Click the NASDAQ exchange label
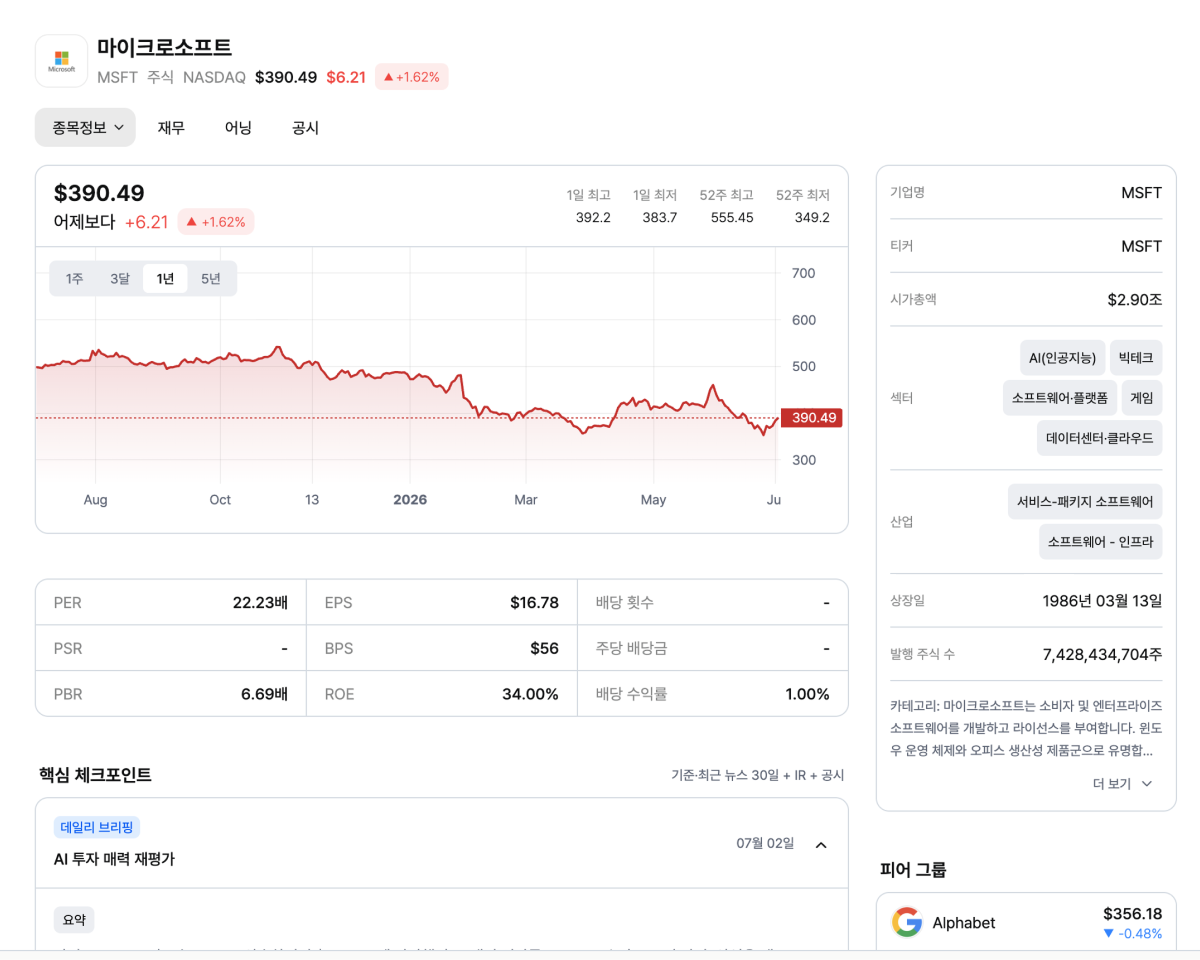Viewport: 1200px width, 960px height. [214, 77]
